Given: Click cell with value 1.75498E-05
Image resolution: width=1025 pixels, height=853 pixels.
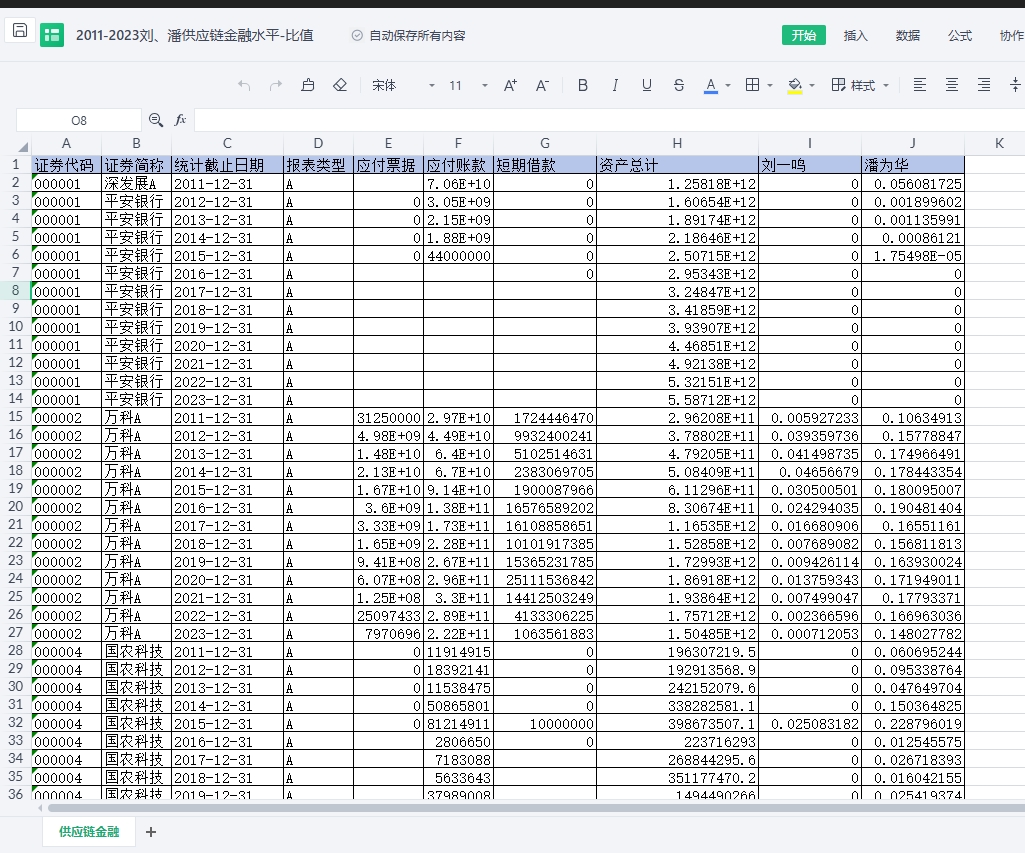Looking at the screenshot, I should (x=913, y=256).
